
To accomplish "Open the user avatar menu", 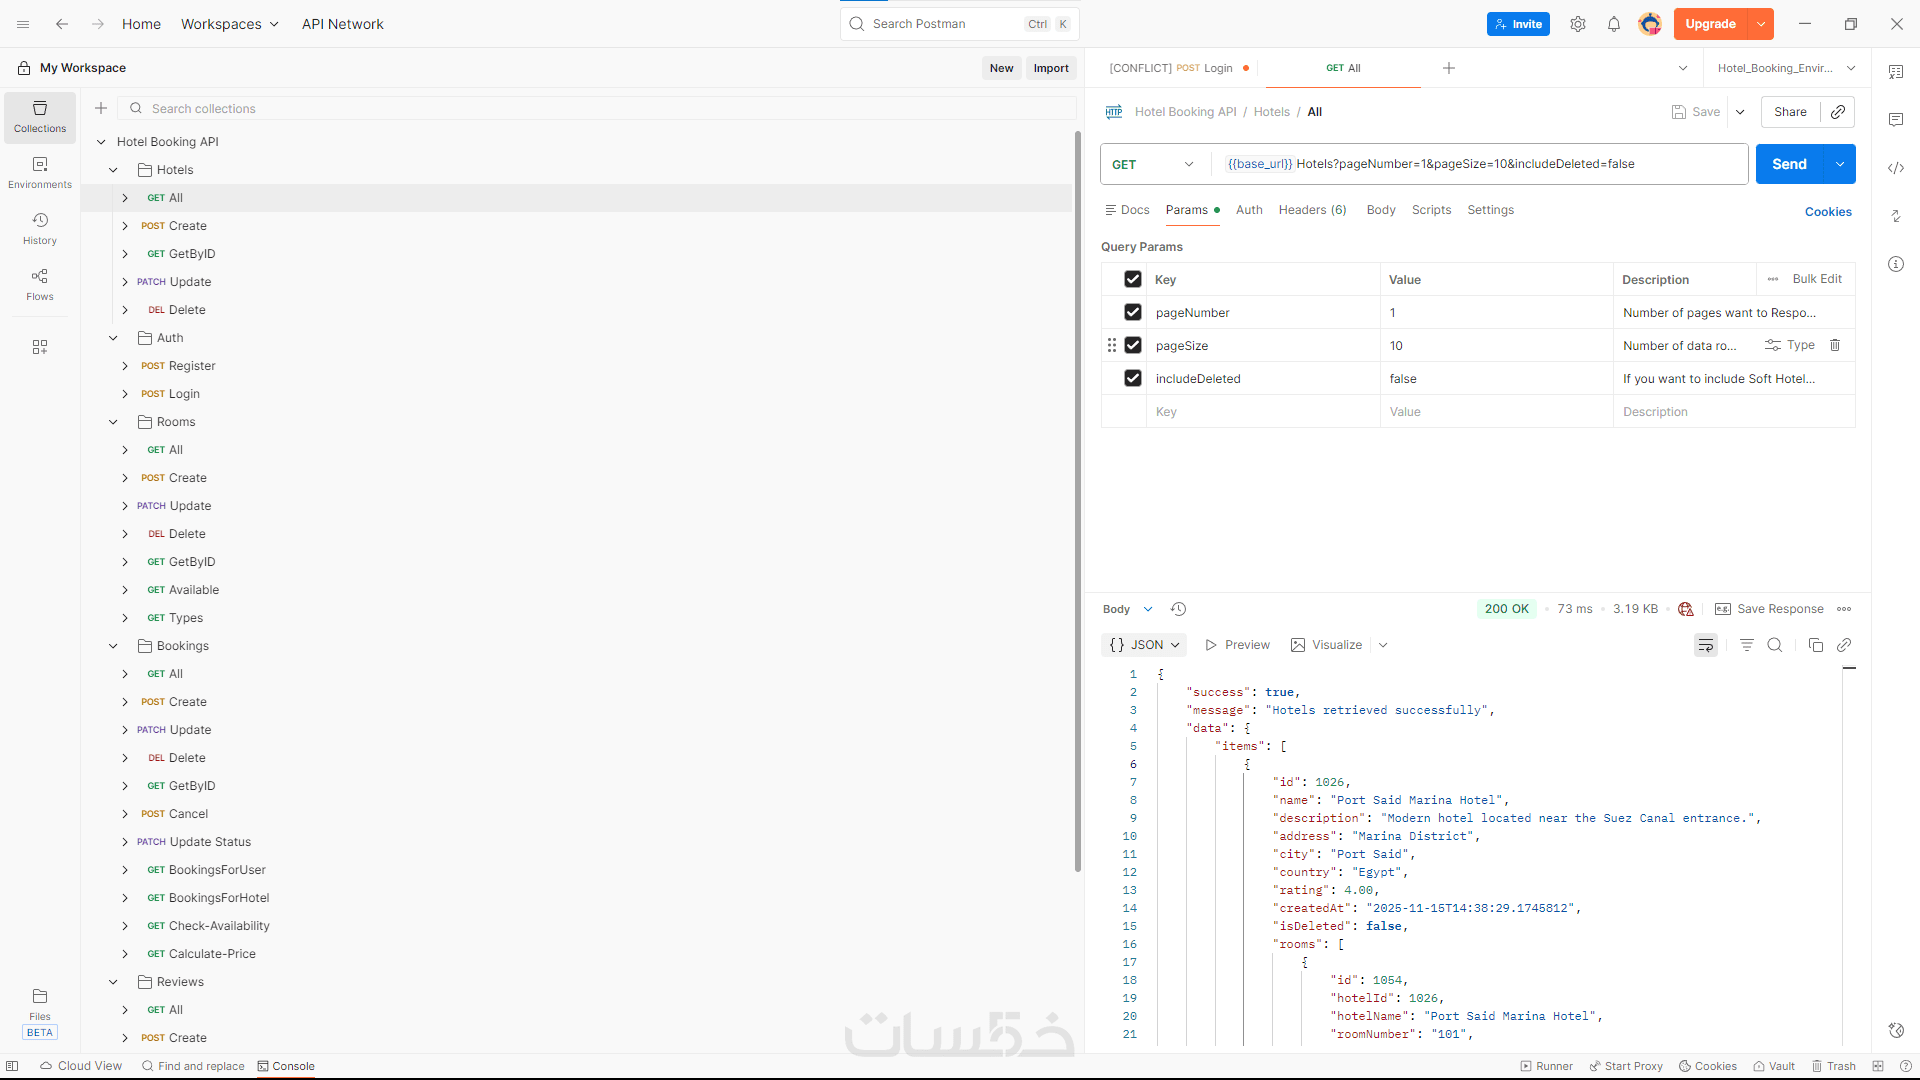I will 1650,24.
